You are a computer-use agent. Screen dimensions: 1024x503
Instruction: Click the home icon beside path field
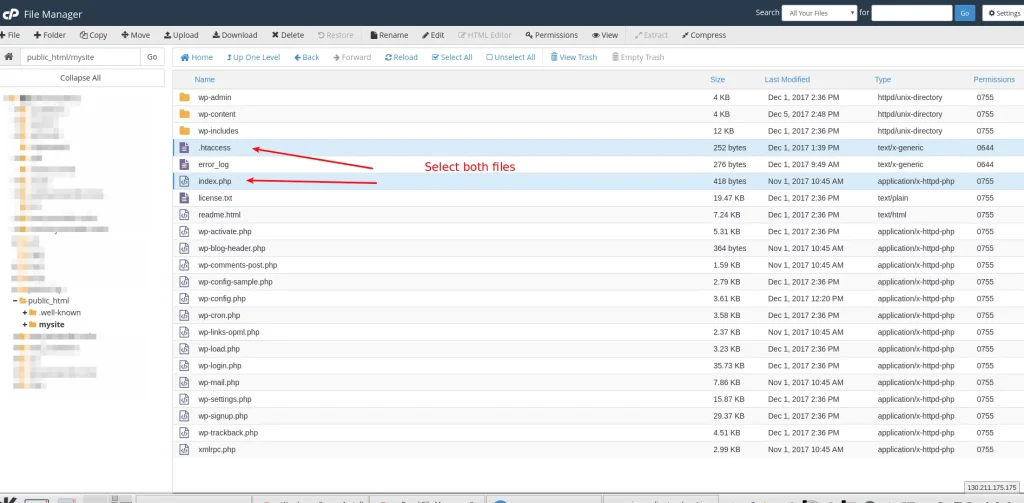(x=9, y=57)
